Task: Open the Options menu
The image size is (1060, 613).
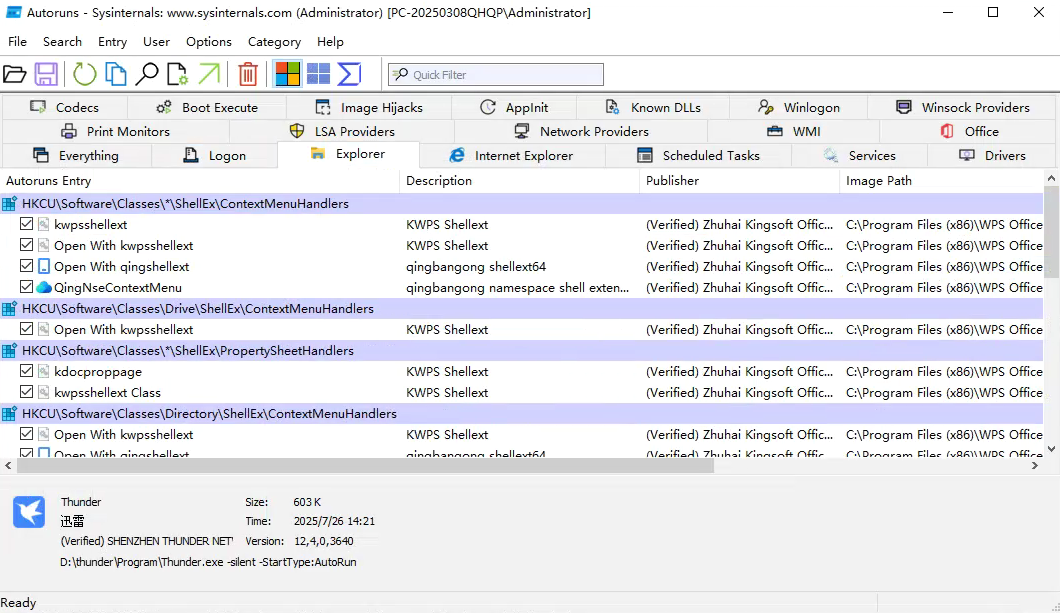Action: pyautogui.click(x=209, y=42)
